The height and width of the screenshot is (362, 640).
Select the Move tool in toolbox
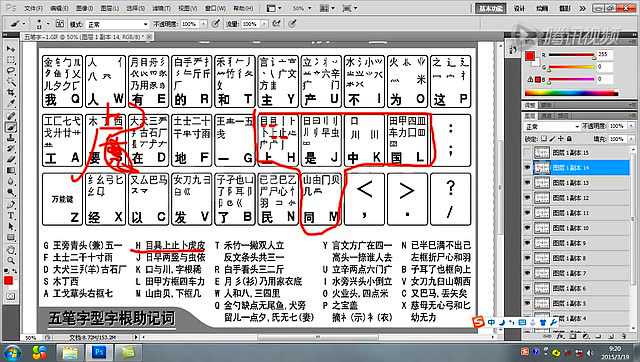click(x=11, y=49)
